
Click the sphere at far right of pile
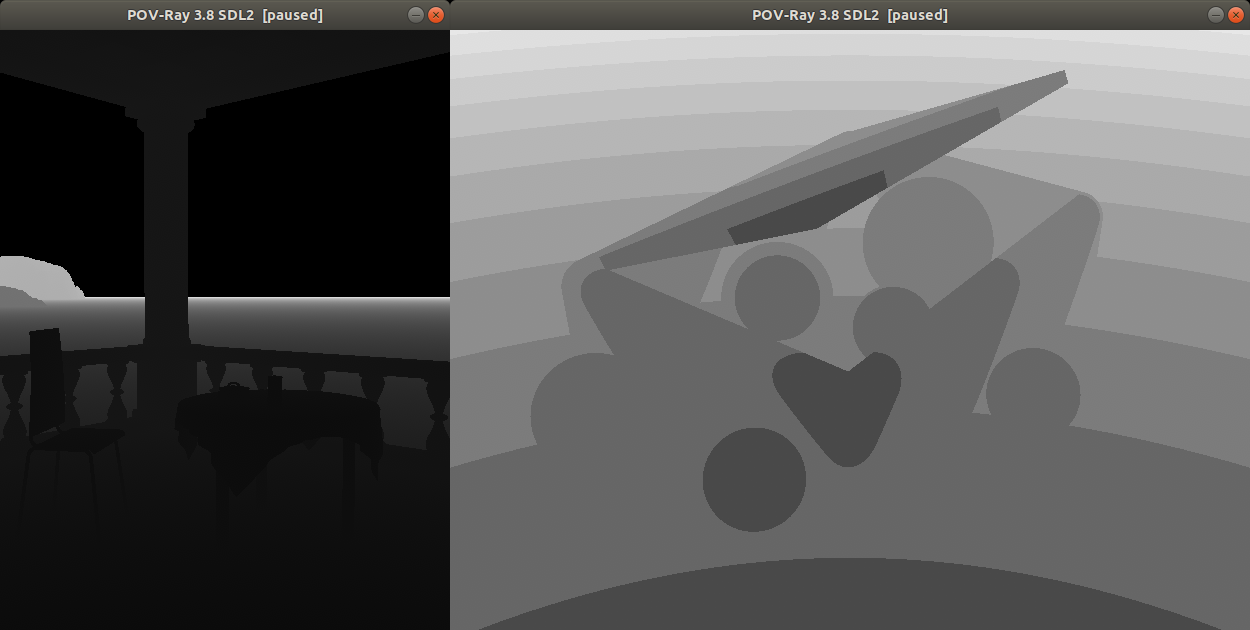click(x=1033, y=392)
